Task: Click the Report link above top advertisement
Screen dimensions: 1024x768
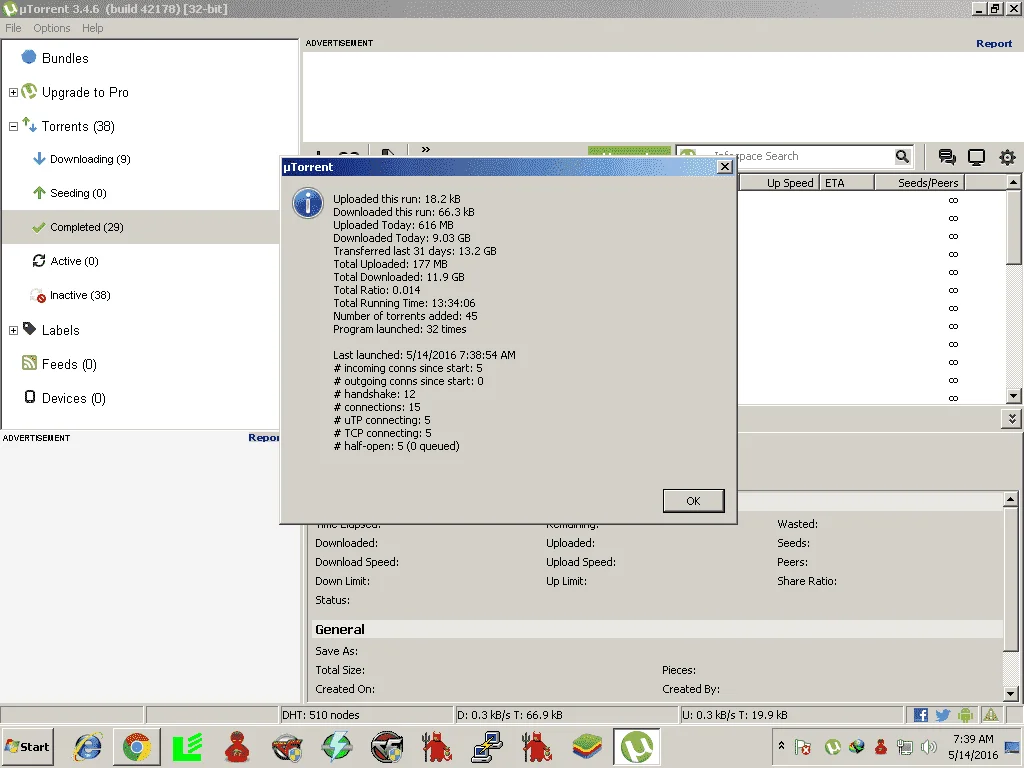Action: [x=993, y=44]
